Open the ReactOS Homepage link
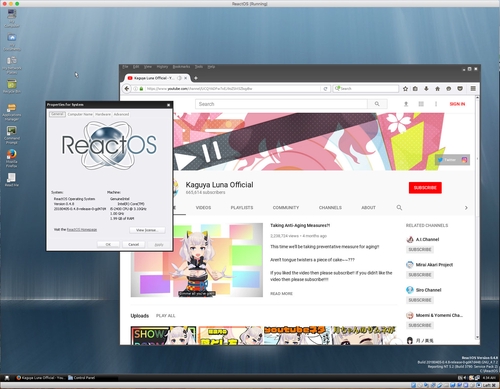This screenshot has width=500, height=389. click(x=82, y=230)
